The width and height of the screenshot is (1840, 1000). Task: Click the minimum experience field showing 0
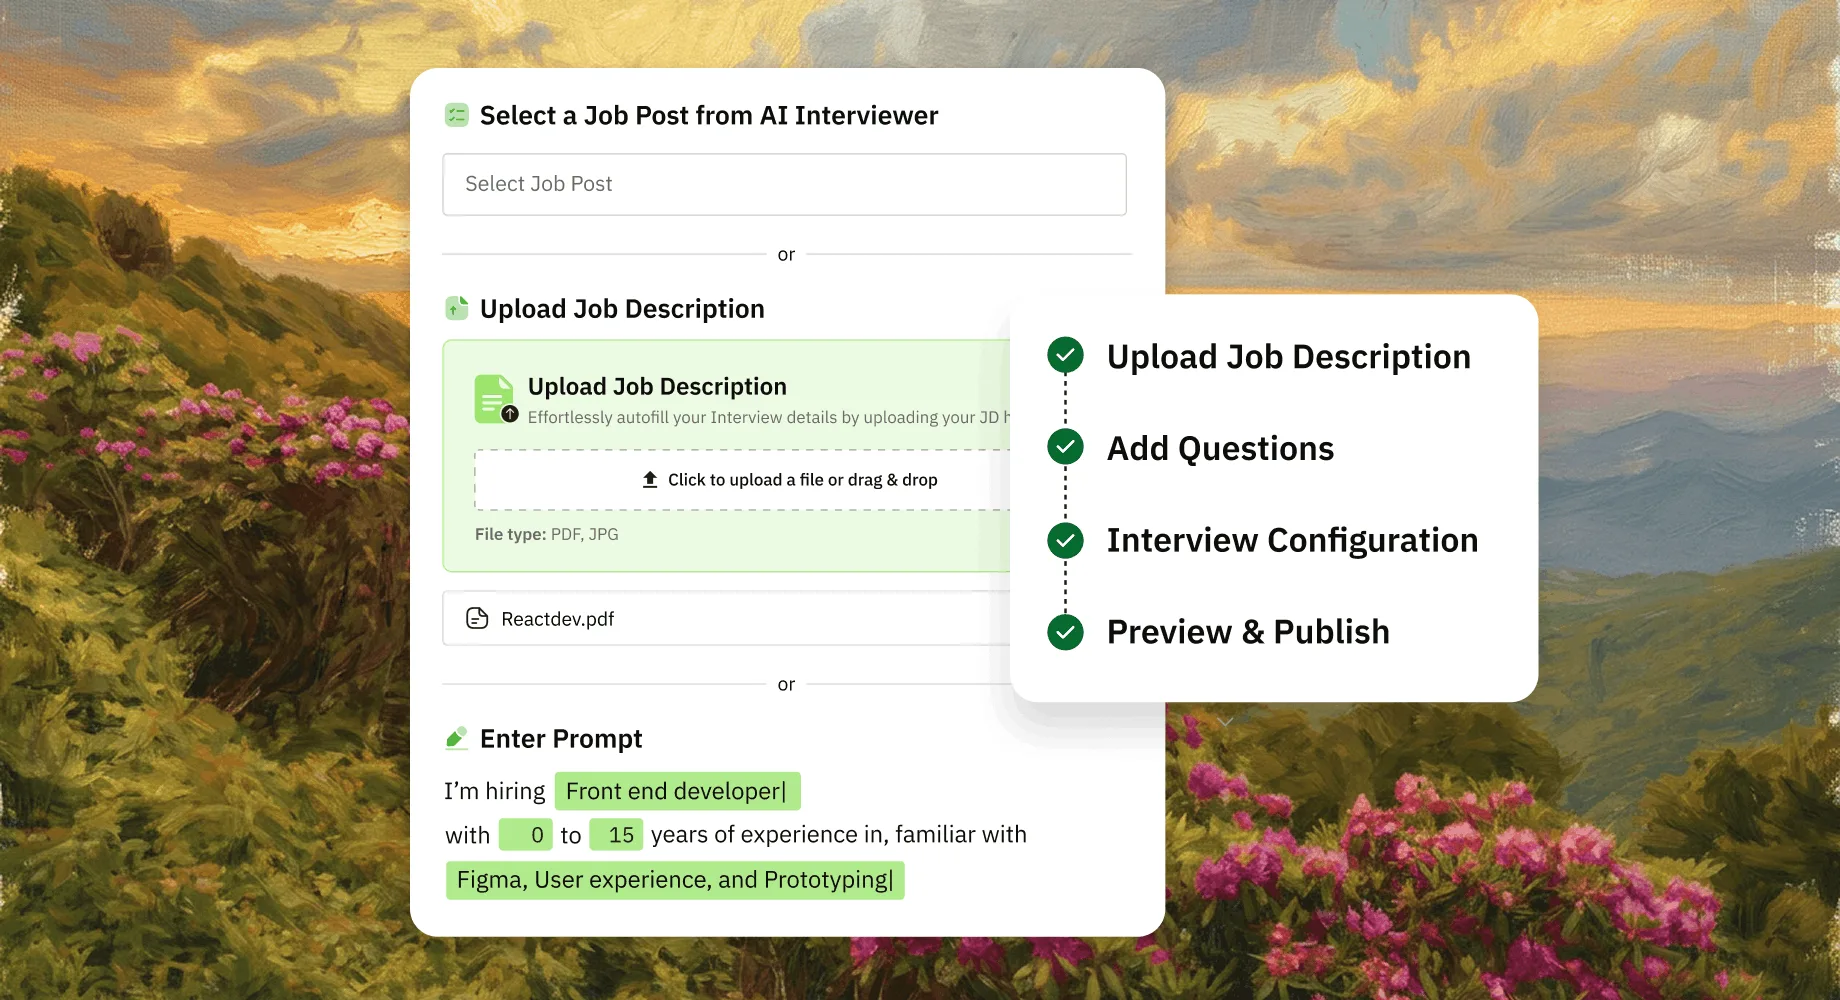click(526, 835)
